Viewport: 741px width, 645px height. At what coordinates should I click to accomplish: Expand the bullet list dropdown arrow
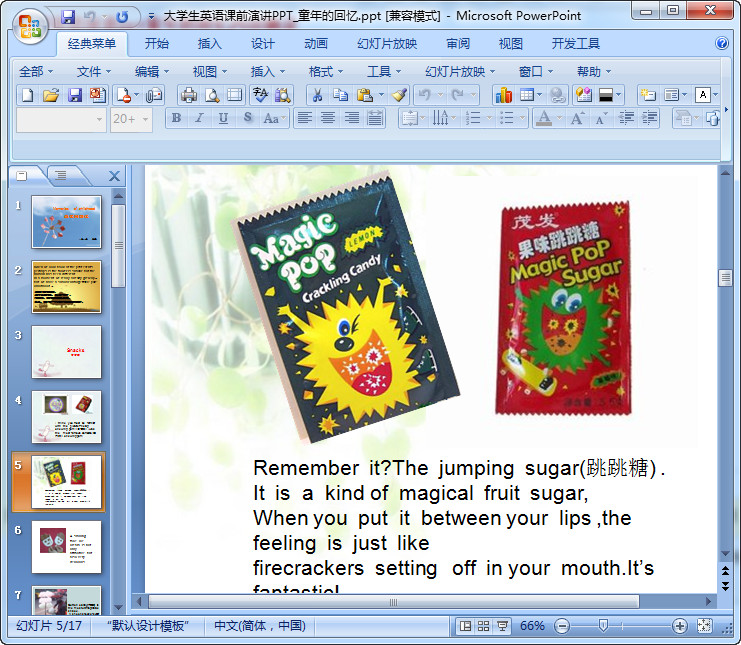[x=522, y=119]
